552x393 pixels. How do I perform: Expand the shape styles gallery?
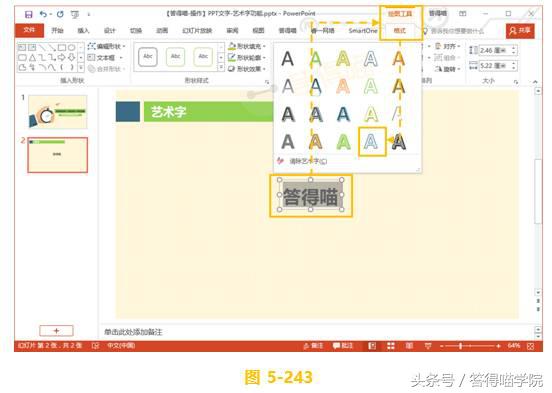click(x=221, y=67)
